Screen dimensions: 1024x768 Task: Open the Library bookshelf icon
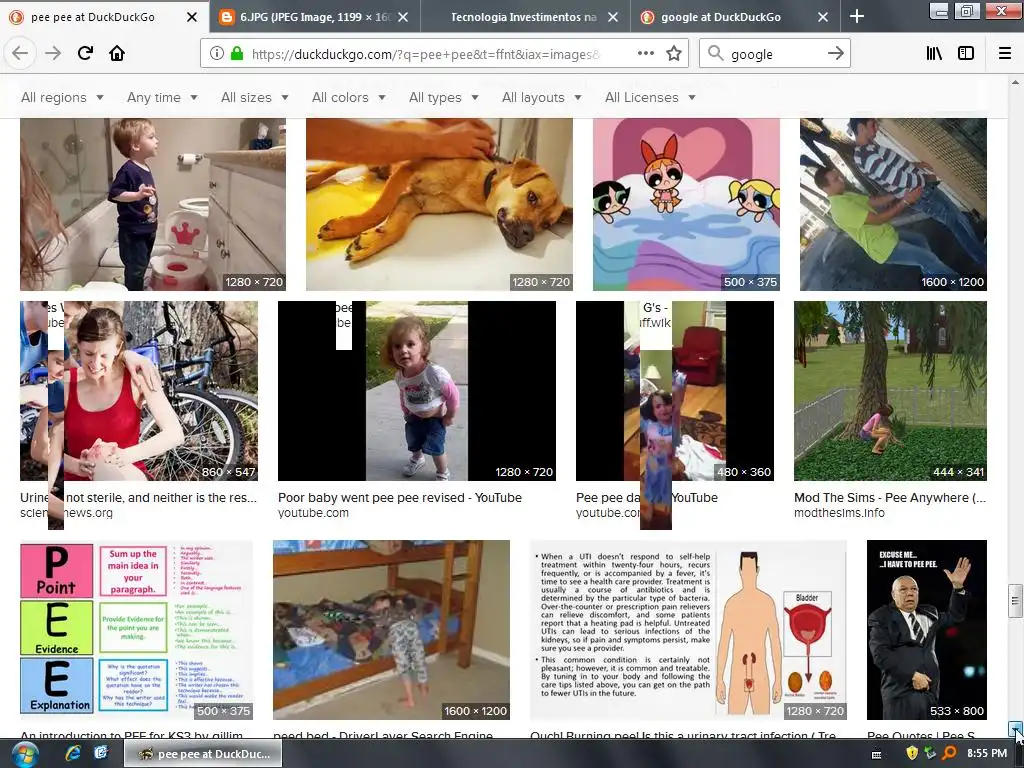(935, 54)
